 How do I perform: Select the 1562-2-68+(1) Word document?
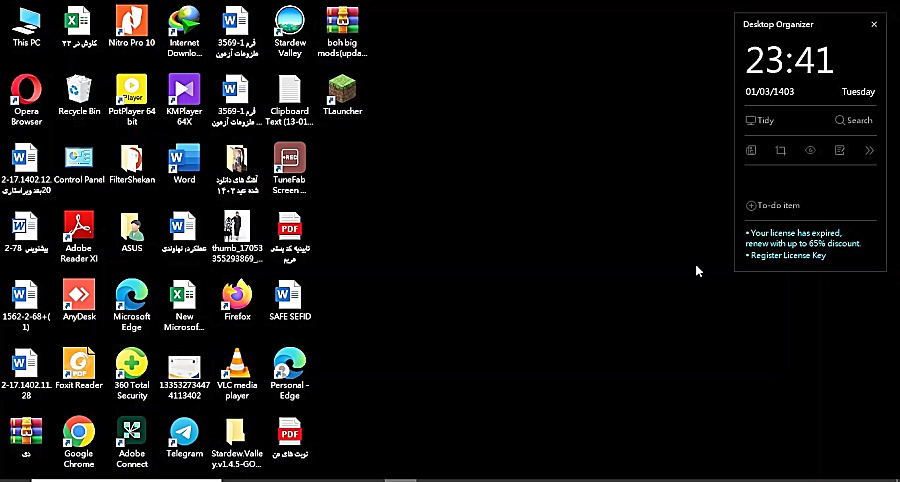26,305
